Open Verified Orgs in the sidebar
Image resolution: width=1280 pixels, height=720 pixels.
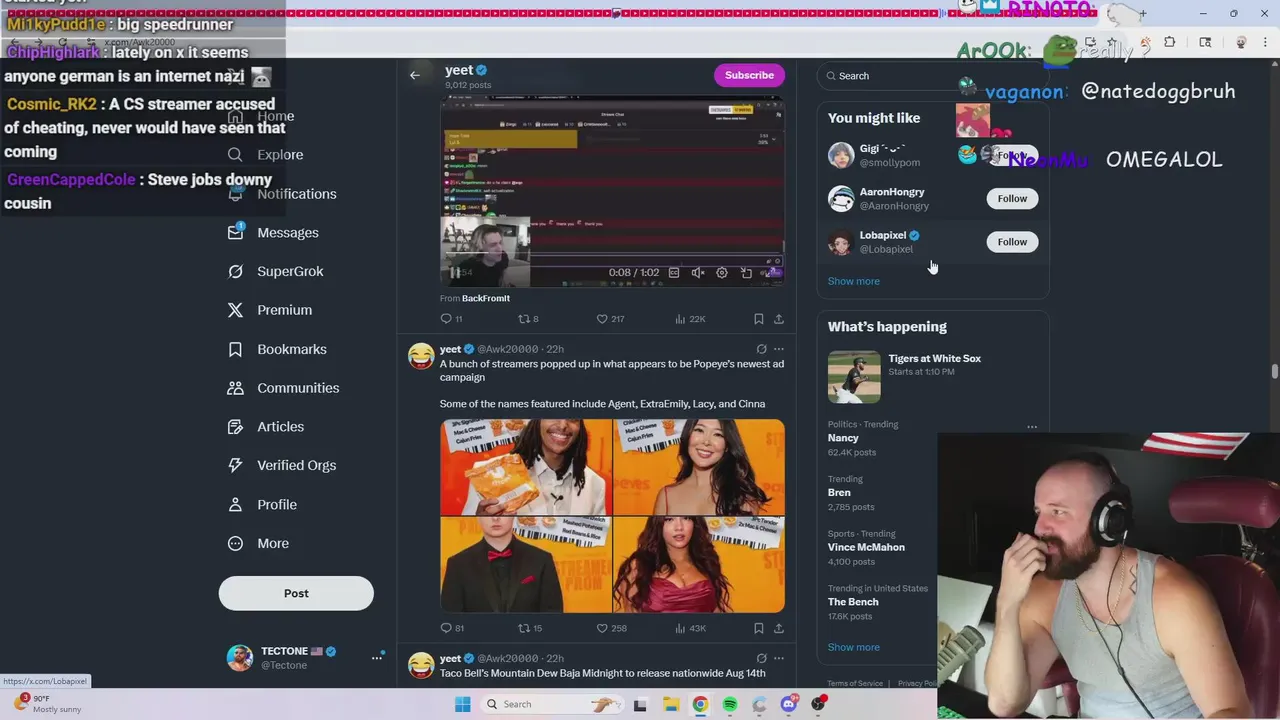(282, 465)
